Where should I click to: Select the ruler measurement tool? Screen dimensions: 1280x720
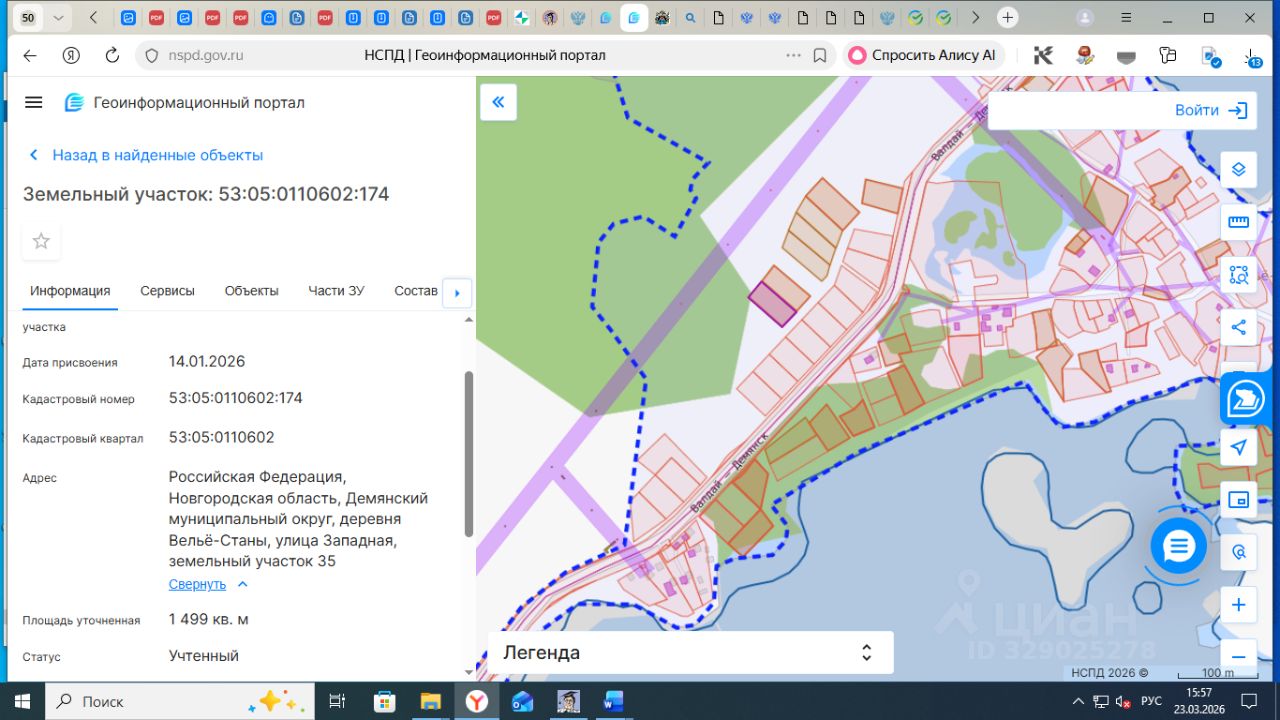click(x=1238, y=222)
